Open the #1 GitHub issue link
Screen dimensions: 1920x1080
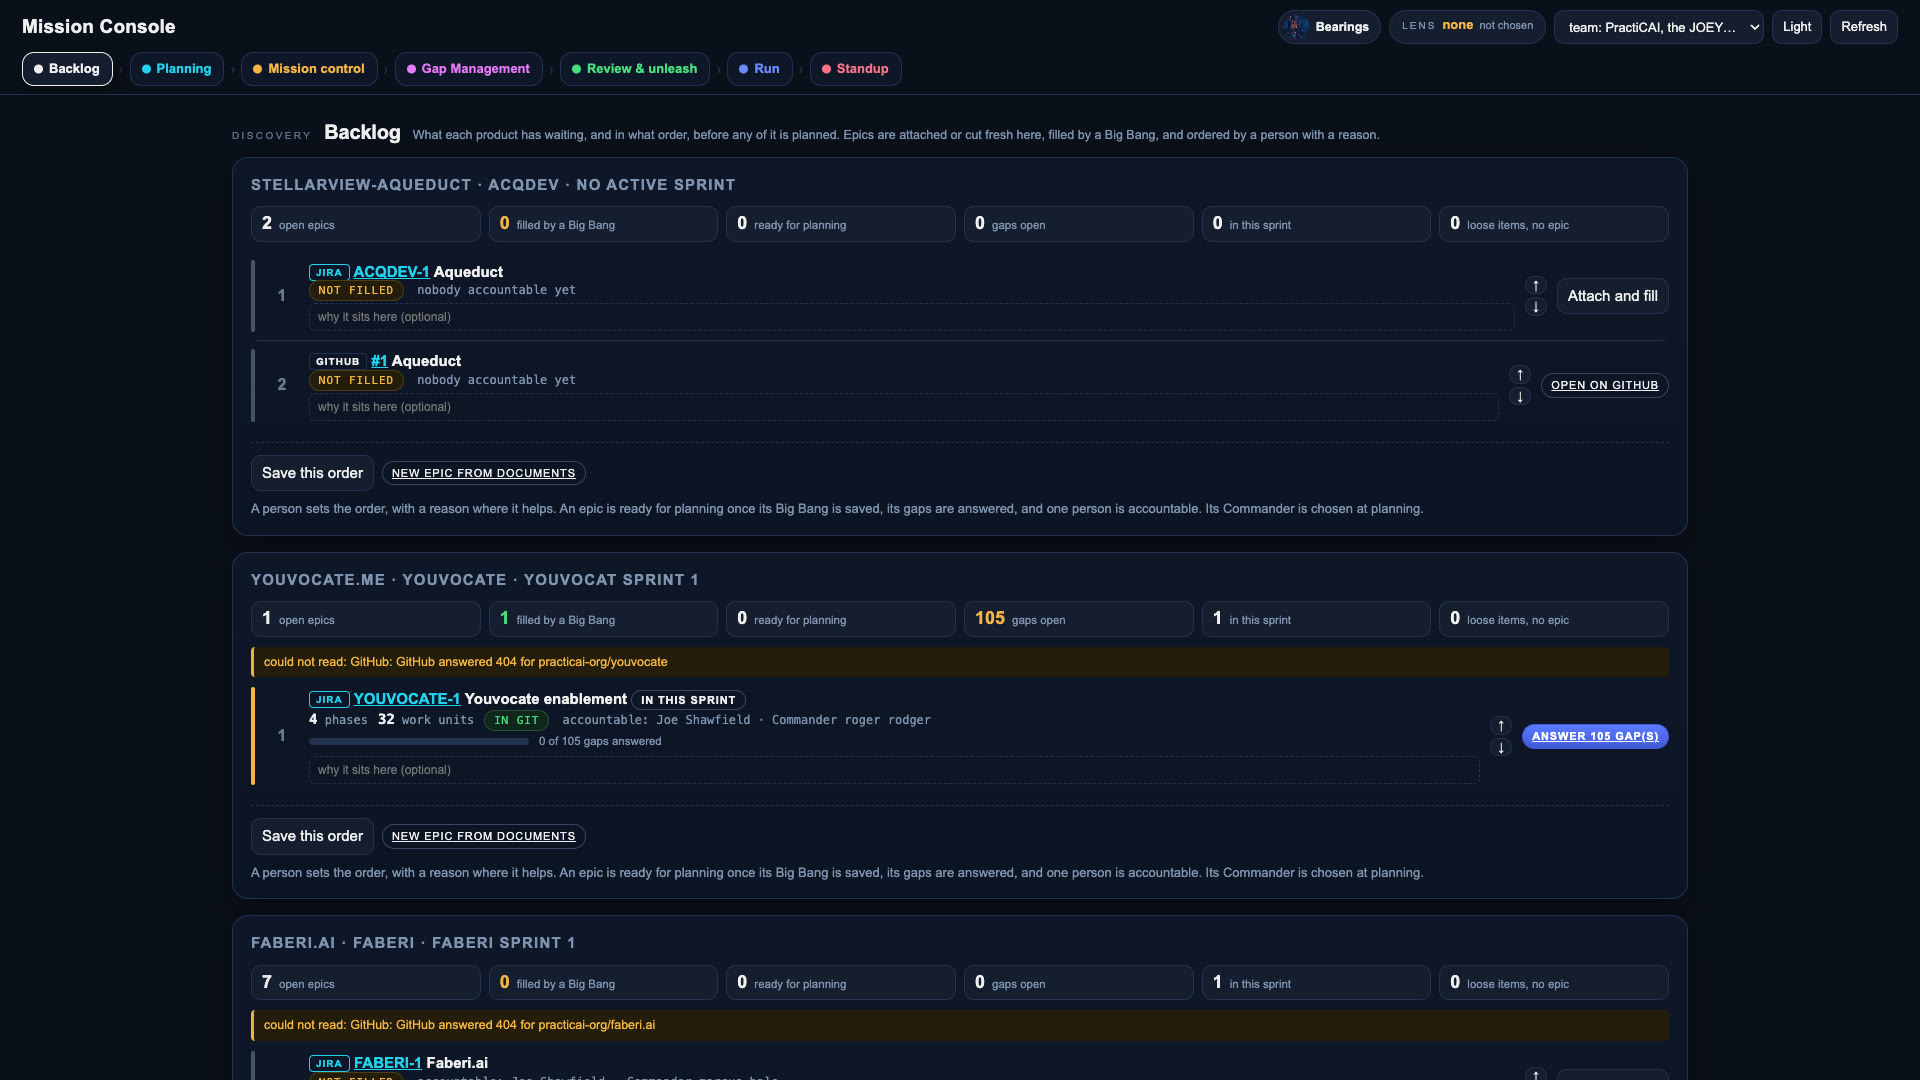(379, 361)
